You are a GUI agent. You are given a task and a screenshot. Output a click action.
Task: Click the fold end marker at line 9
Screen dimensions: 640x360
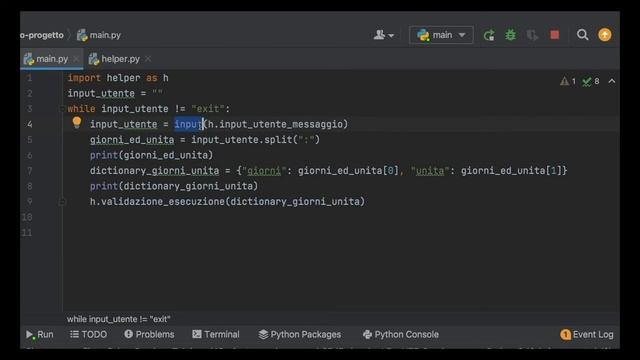tap(62, 201)
